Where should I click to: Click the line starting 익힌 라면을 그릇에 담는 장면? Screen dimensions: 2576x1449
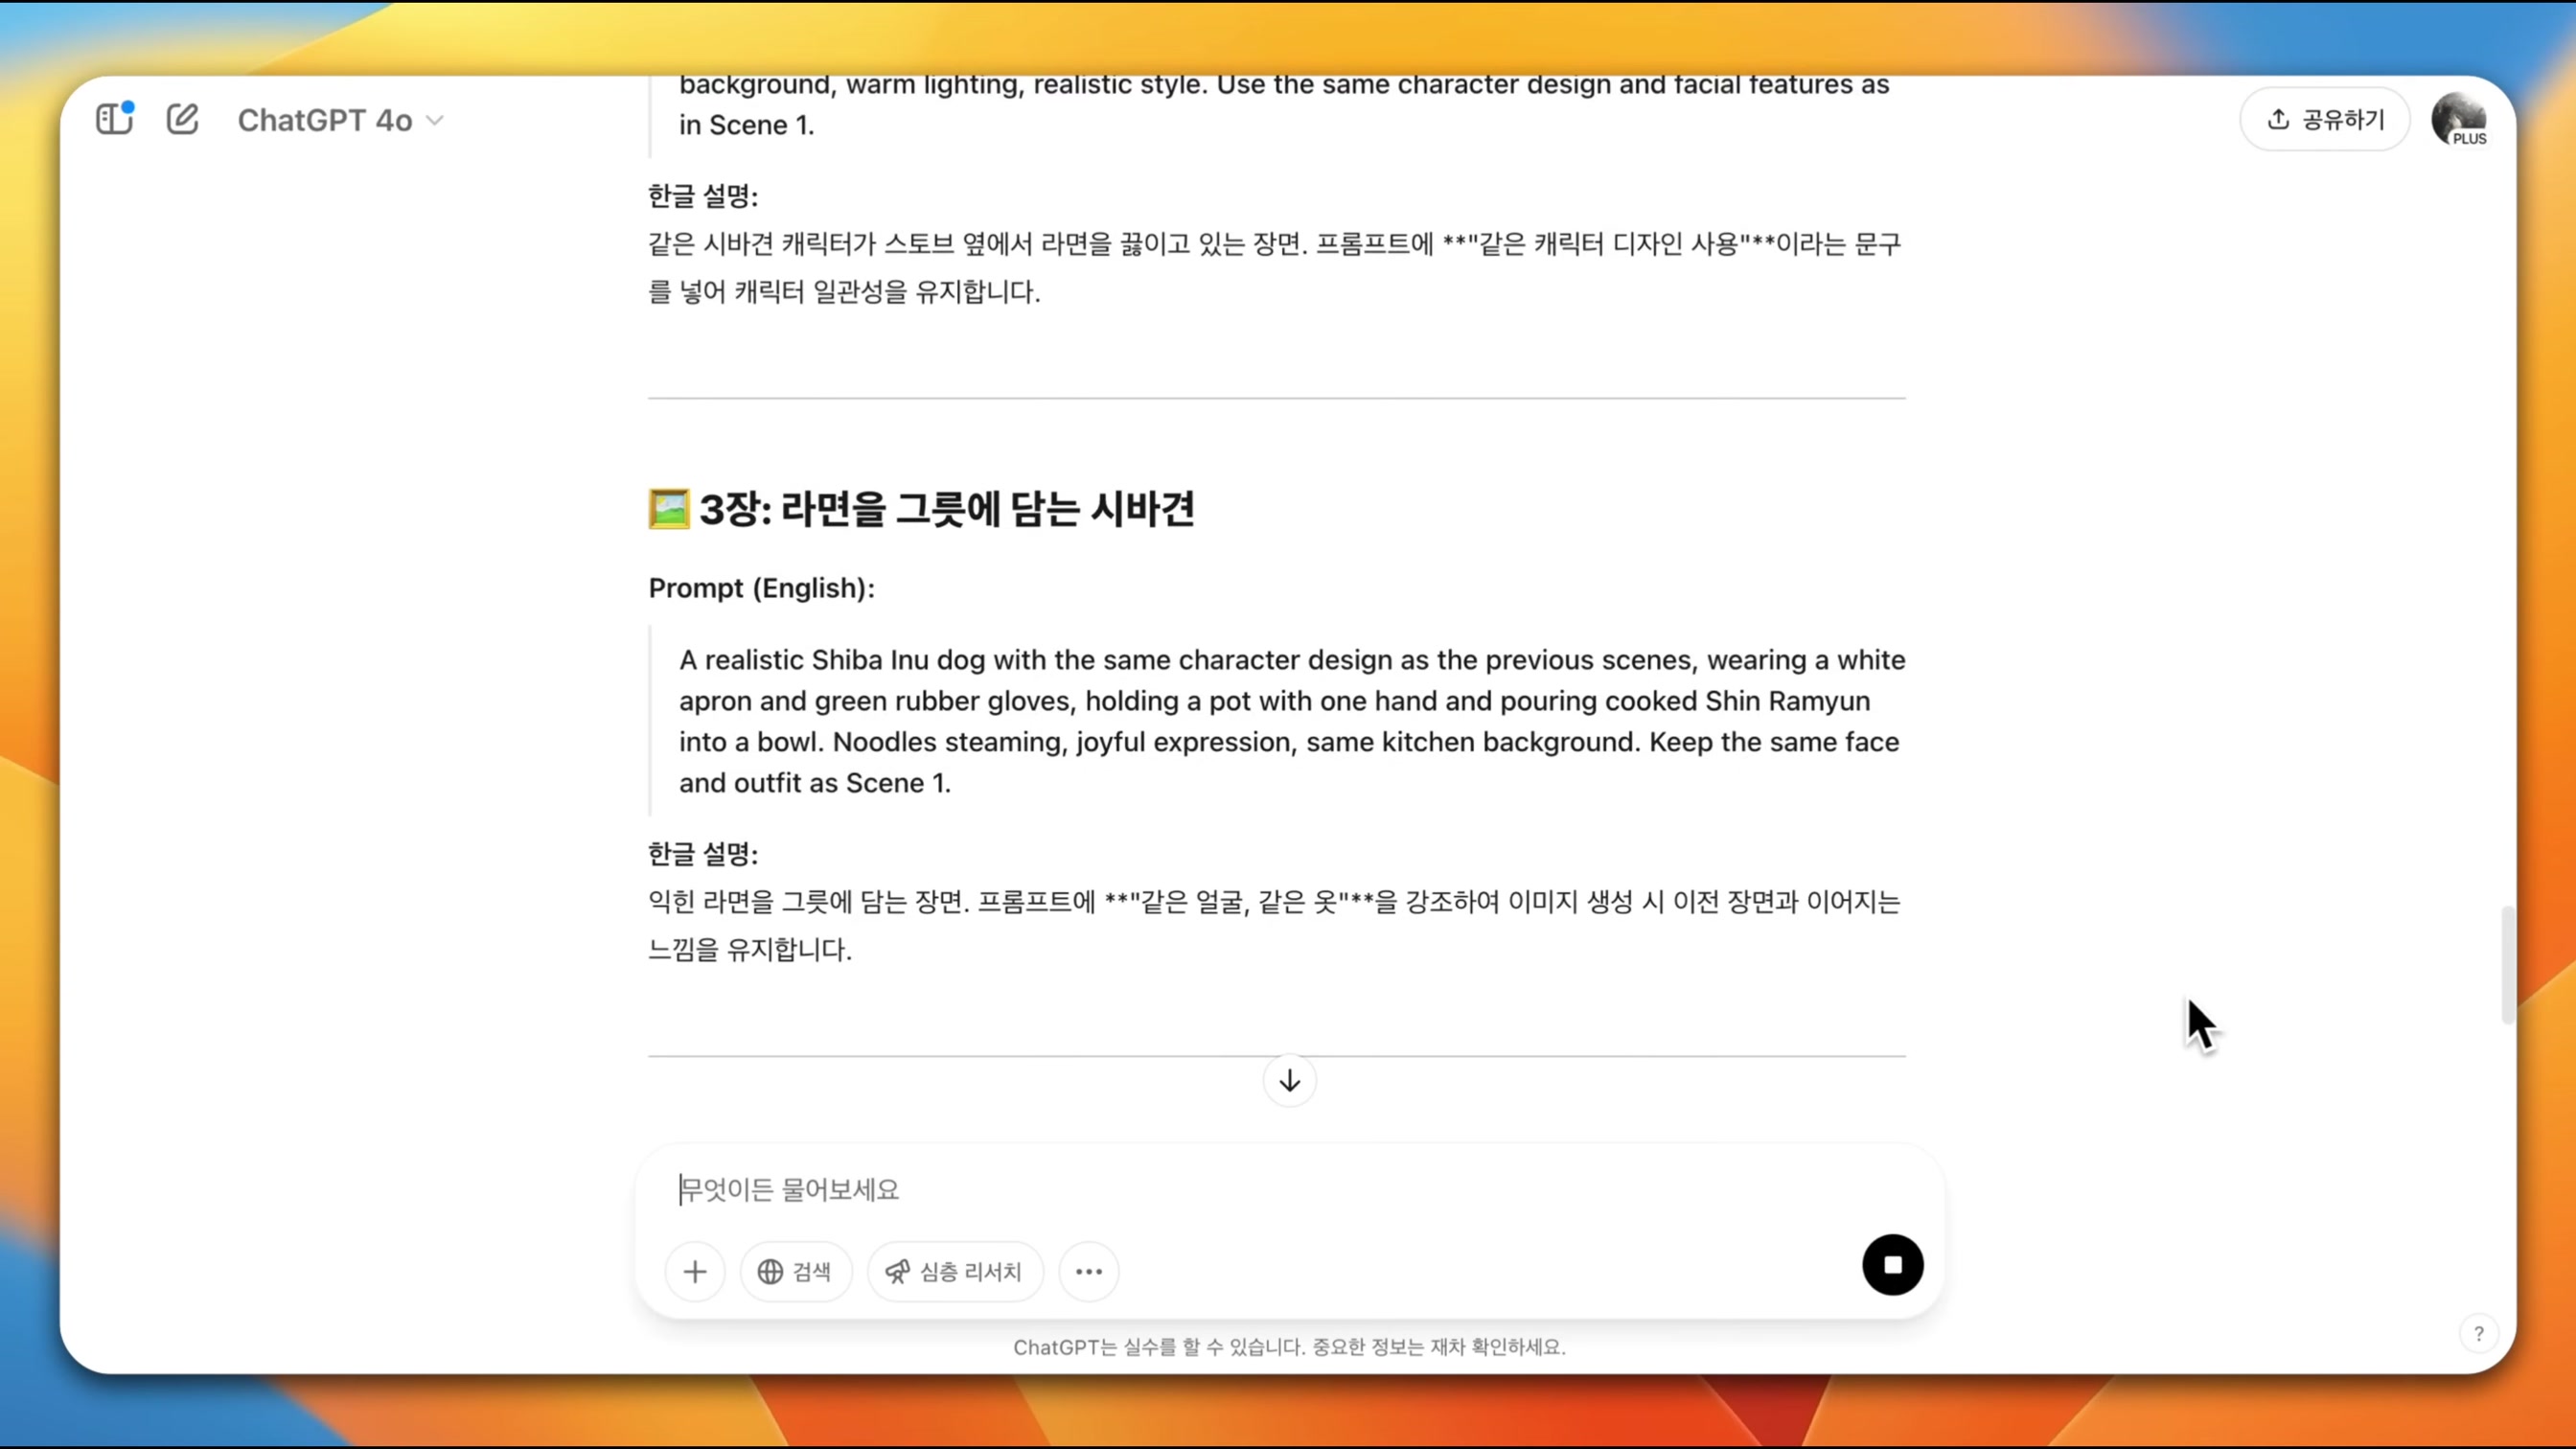1274,902
